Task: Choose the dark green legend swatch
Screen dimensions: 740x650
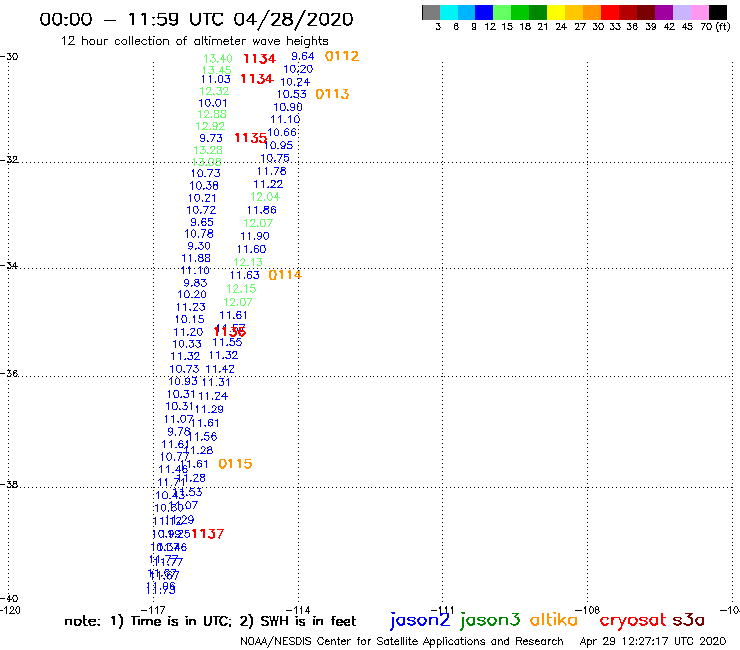Action: point(538,12)
